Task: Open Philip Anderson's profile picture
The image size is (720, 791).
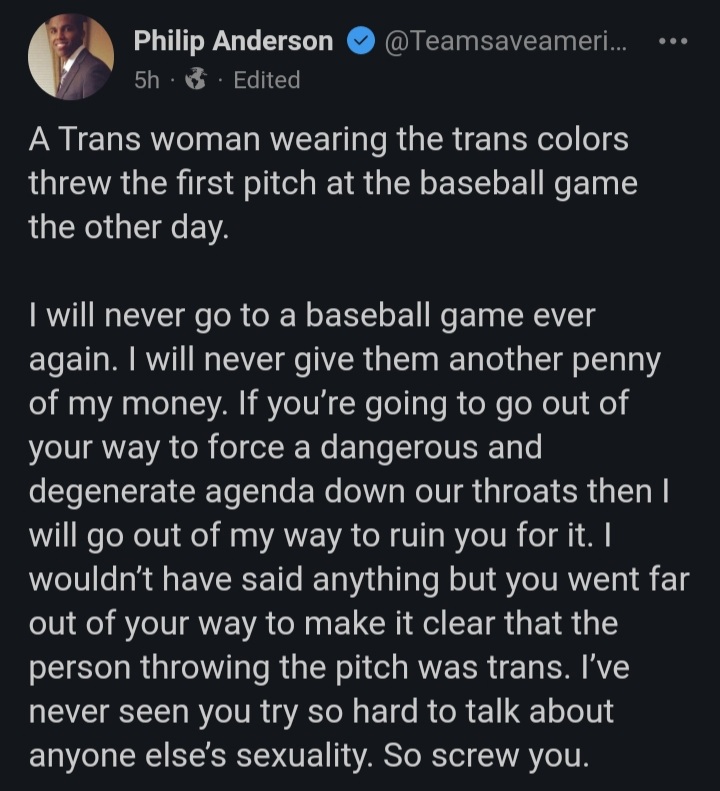Action: (71, 56)
